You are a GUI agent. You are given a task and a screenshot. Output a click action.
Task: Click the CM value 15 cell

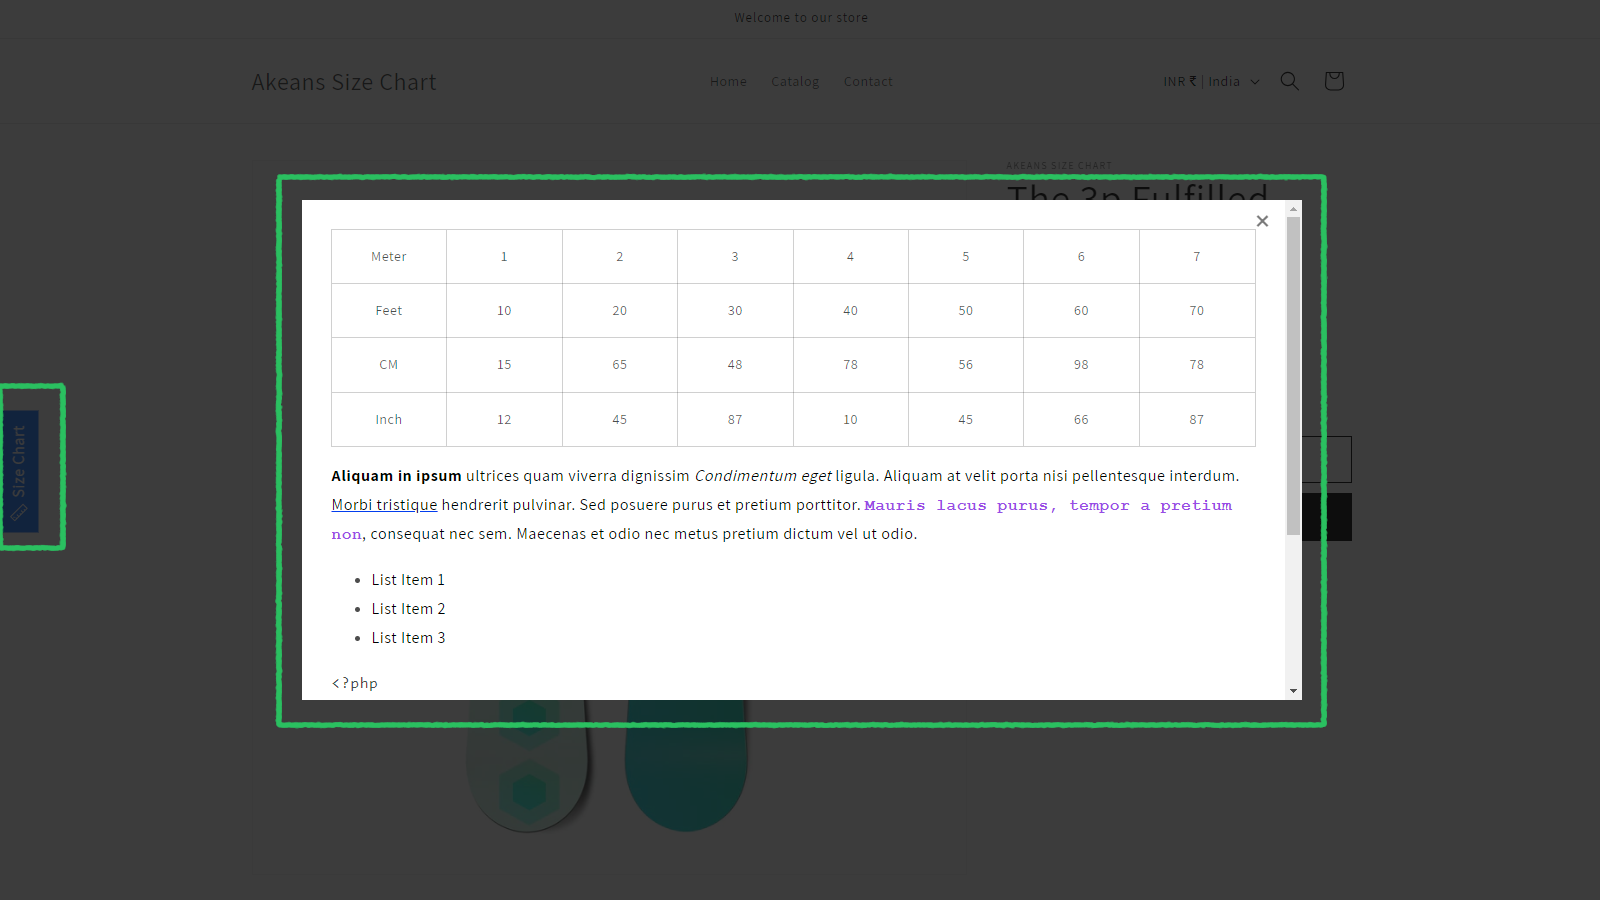pos(504,365)
